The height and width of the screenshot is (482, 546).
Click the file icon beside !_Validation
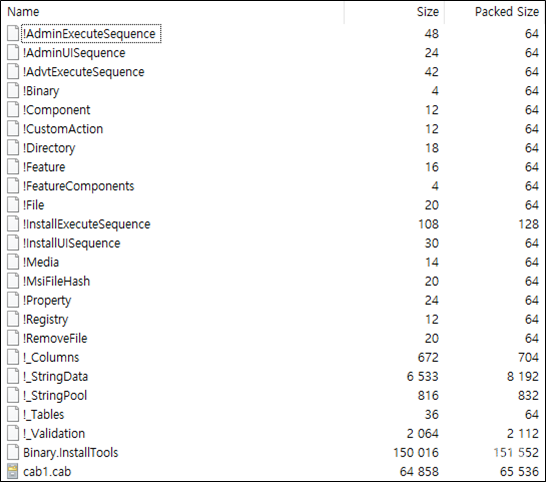pyautogui.click(x=13, y=434)
